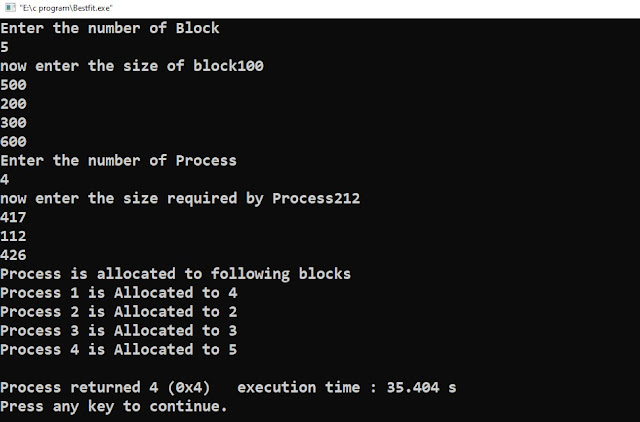Click 'Process is allocated to following blocks' line

[x=175, y=274]
